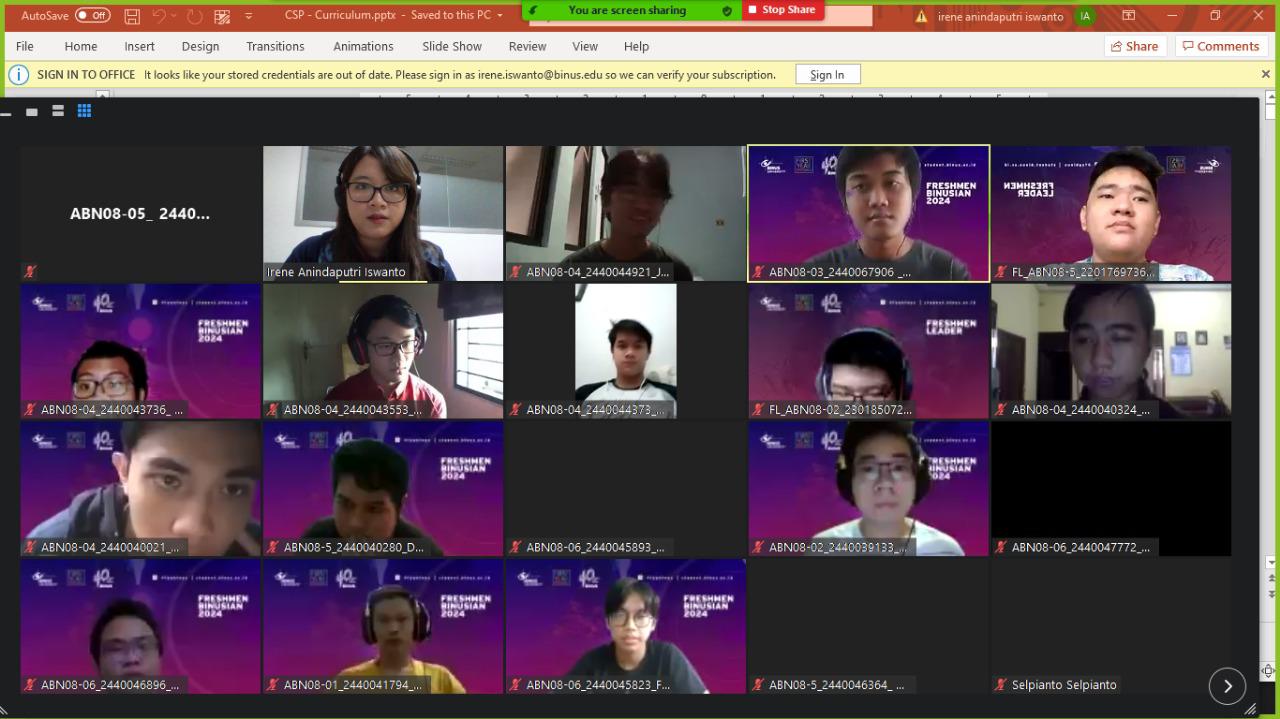This screenshot has height=719, width=1280.
Task: Go to next page of participants
Action: pyautogui.click(x=1227, y=686)
